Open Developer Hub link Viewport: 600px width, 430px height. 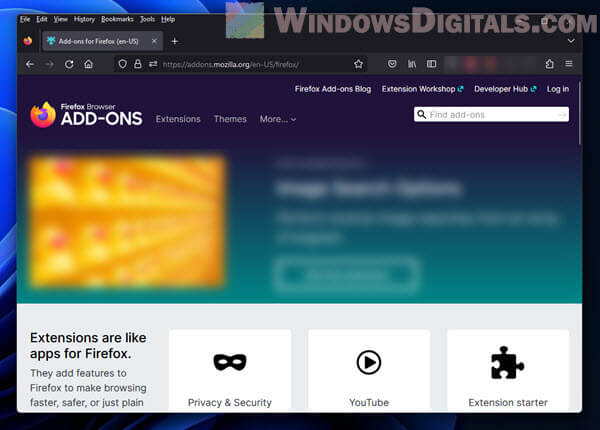pyautogui.click(x=505, y=89)
